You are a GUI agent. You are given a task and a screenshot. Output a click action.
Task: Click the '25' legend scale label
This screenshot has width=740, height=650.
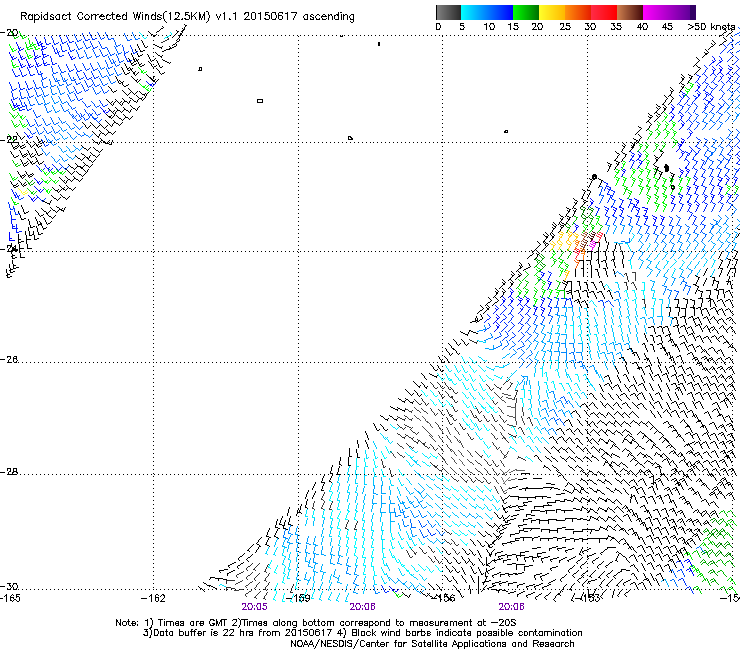(565, 27)
